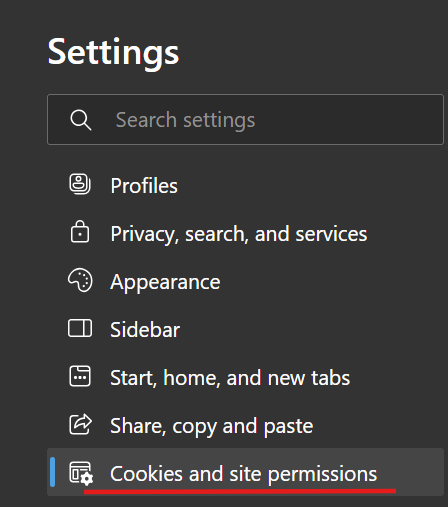Click the magnifying glass search icon
The image size is (448, 507).
click(81, 120)
